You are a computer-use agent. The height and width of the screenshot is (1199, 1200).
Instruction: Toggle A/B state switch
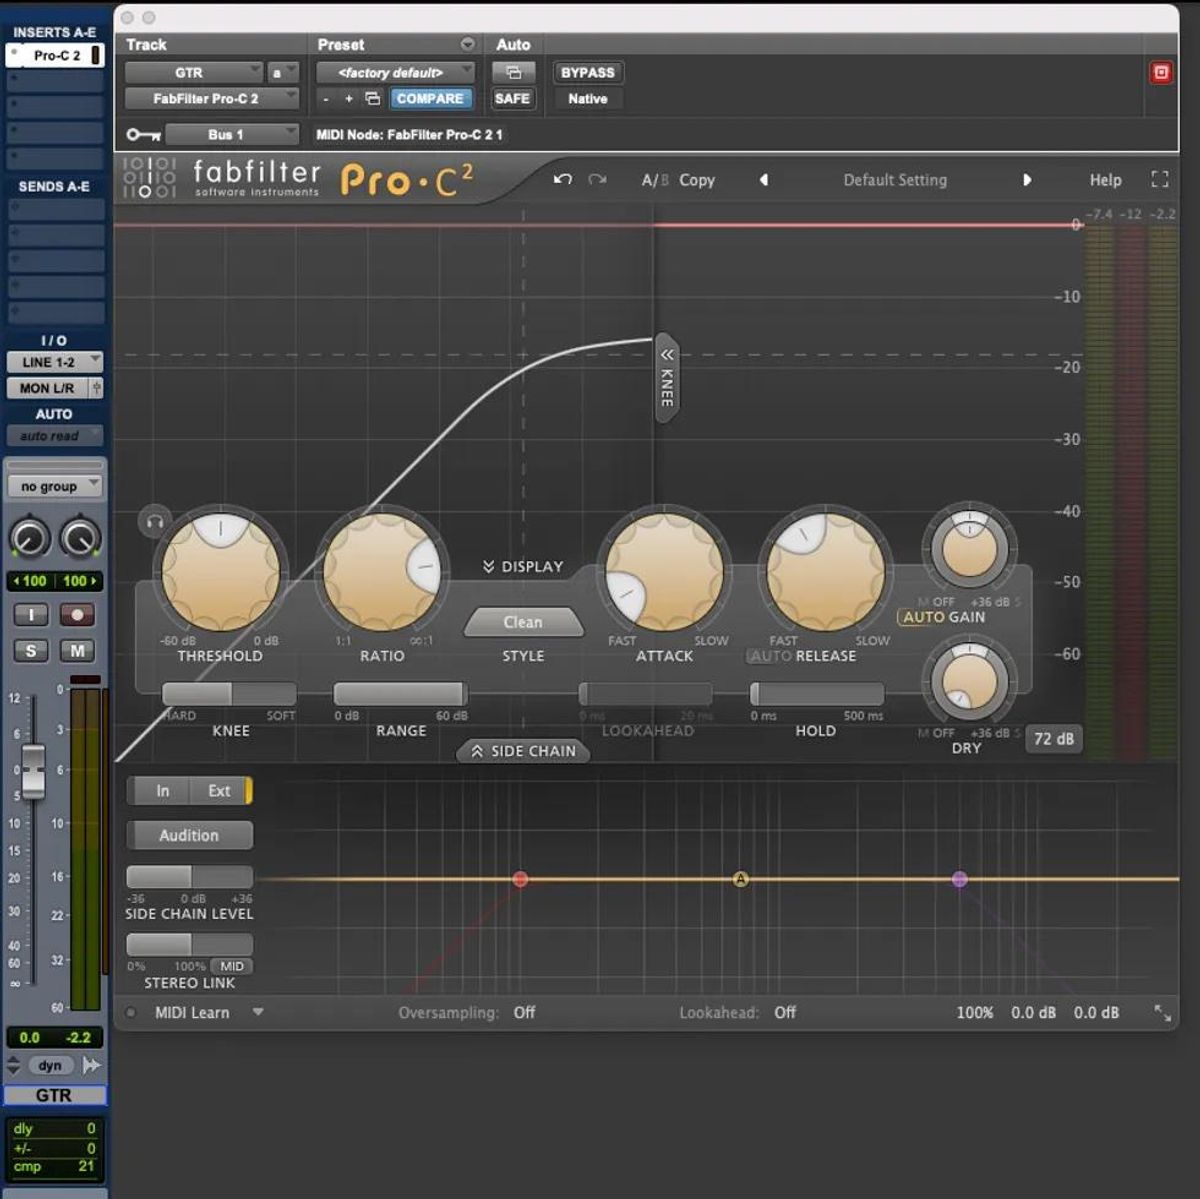tap(655, 180)
